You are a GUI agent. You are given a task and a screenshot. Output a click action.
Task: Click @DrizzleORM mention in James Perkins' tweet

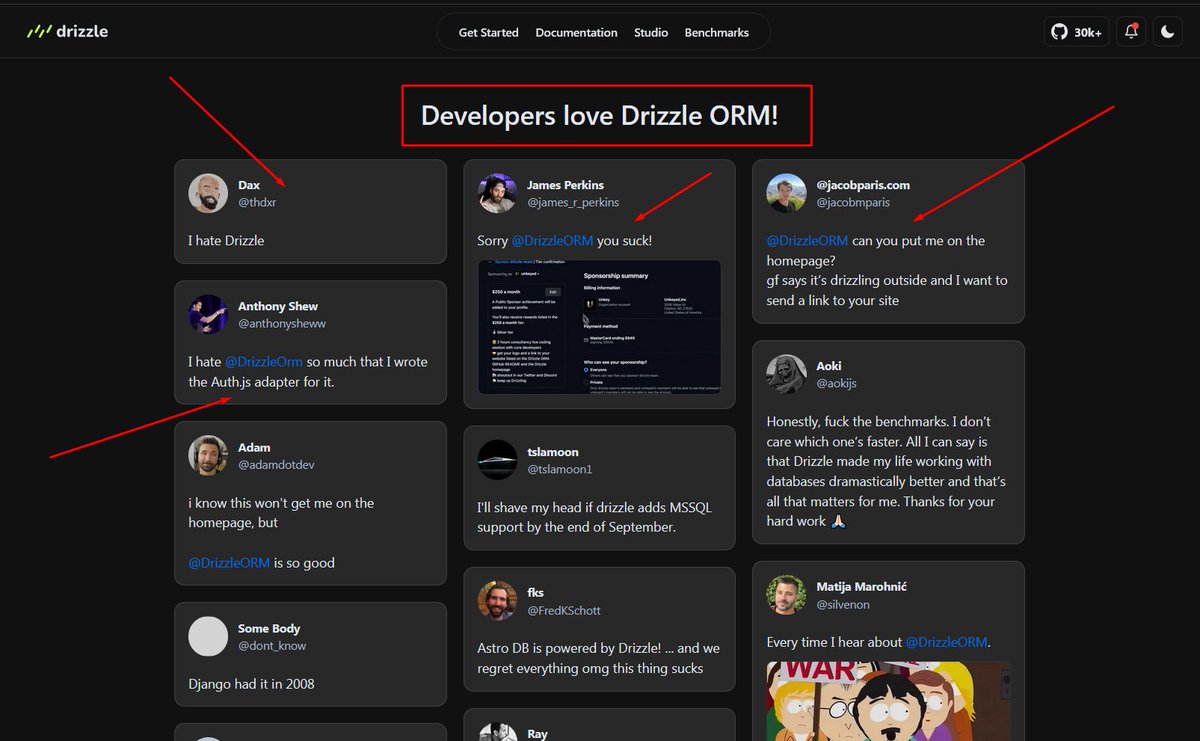click(x=553, y=241)
